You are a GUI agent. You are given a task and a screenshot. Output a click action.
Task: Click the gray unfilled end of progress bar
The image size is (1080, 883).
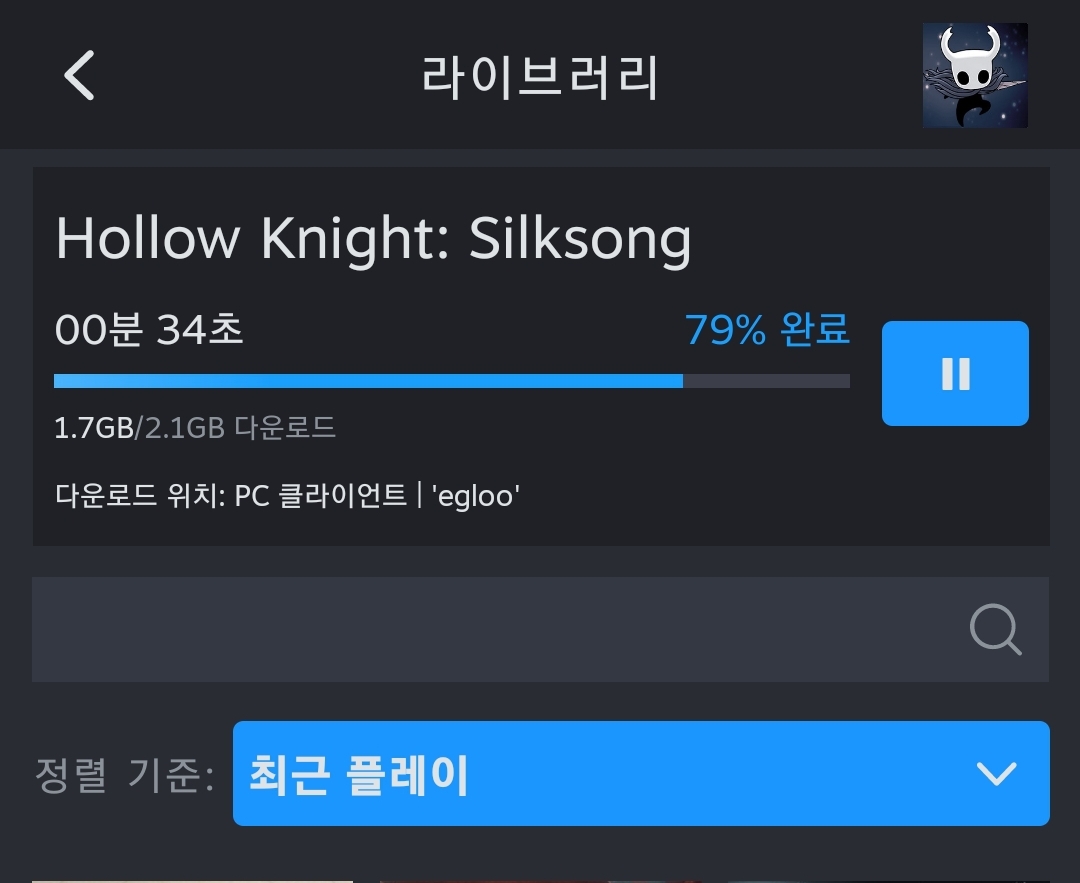pos(767,381)
